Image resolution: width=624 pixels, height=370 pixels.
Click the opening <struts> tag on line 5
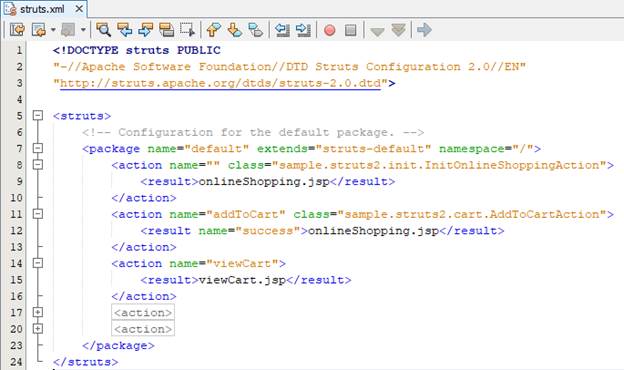(82, 116)
